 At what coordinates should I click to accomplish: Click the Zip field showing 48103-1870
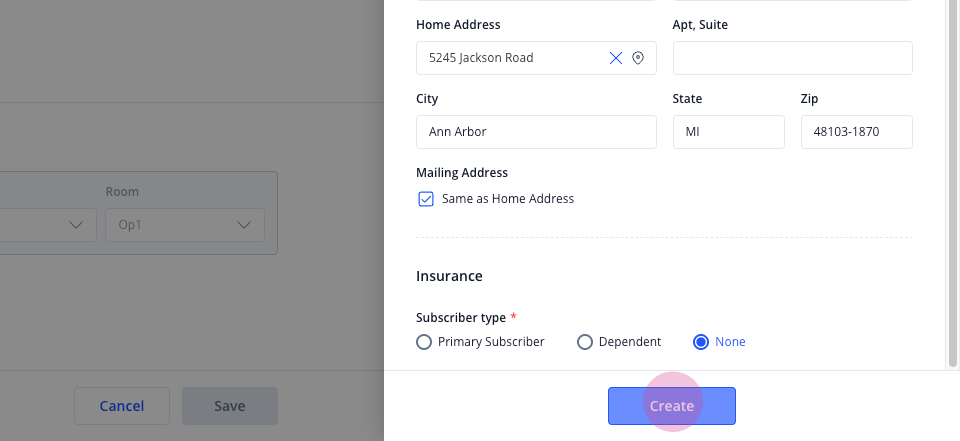coord(857,132)
